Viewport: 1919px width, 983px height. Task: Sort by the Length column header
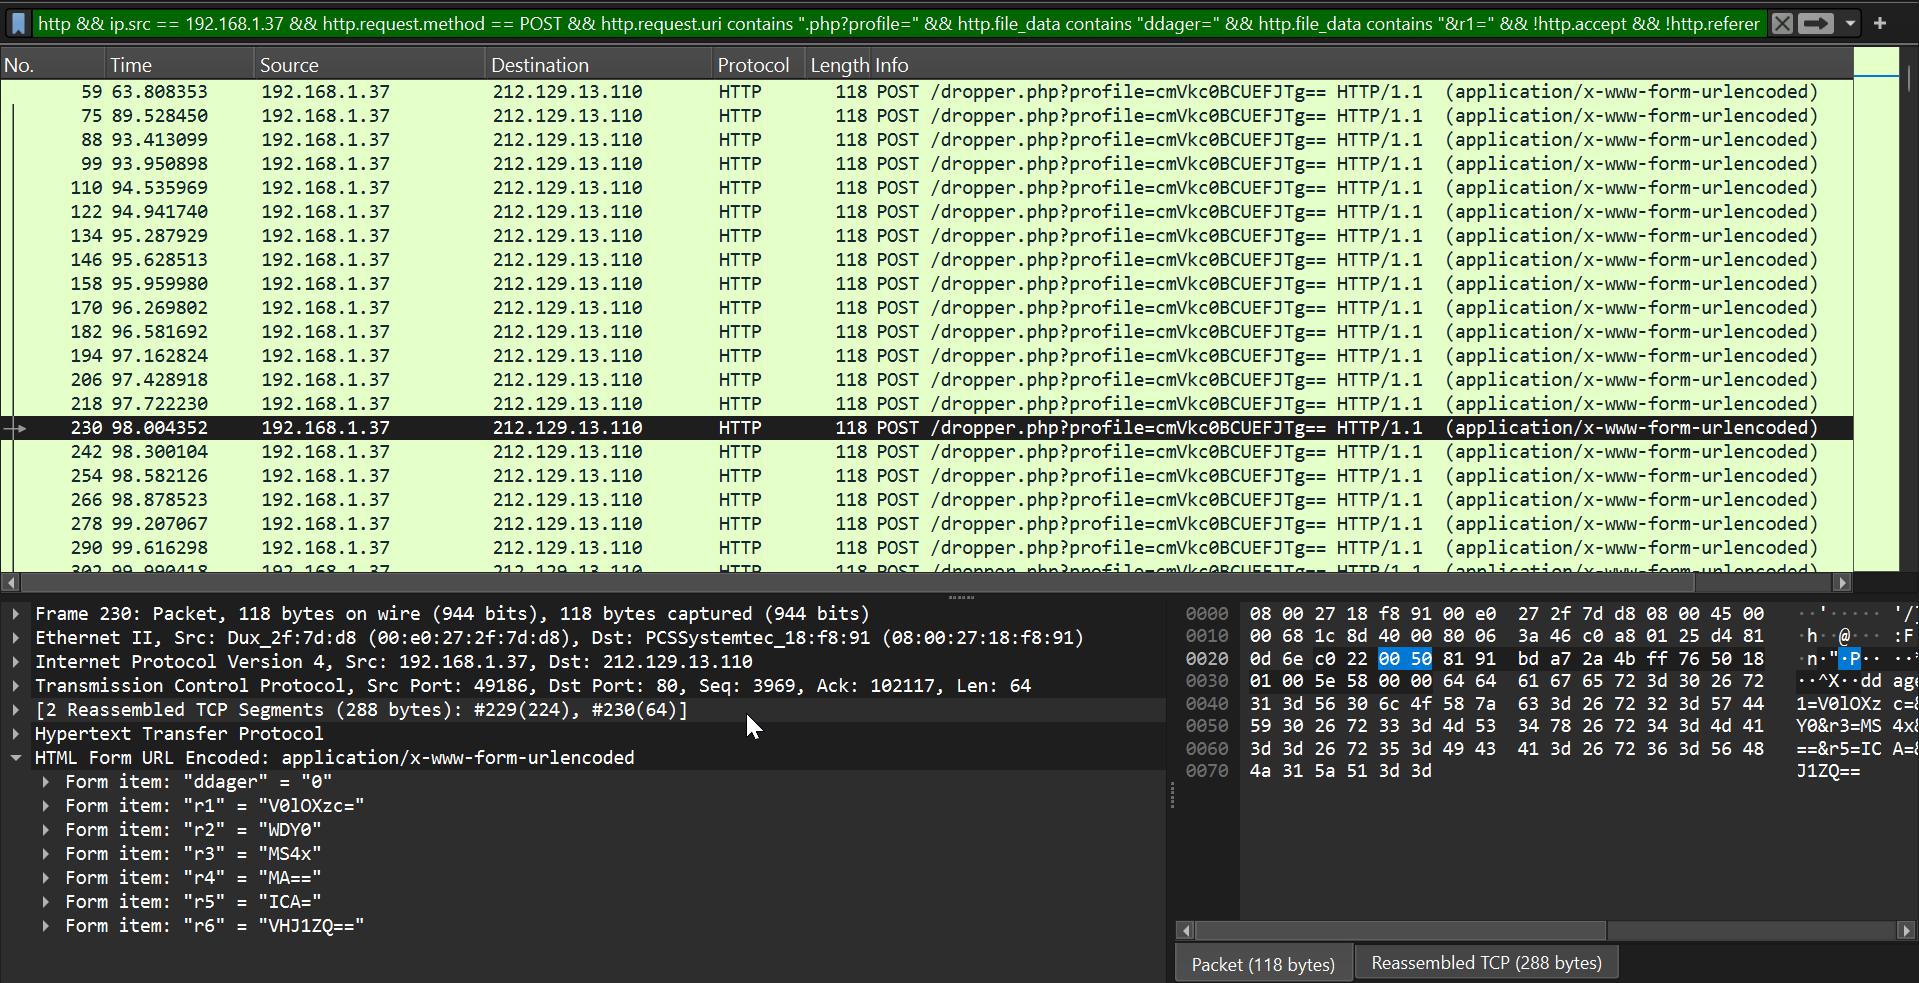838,65
